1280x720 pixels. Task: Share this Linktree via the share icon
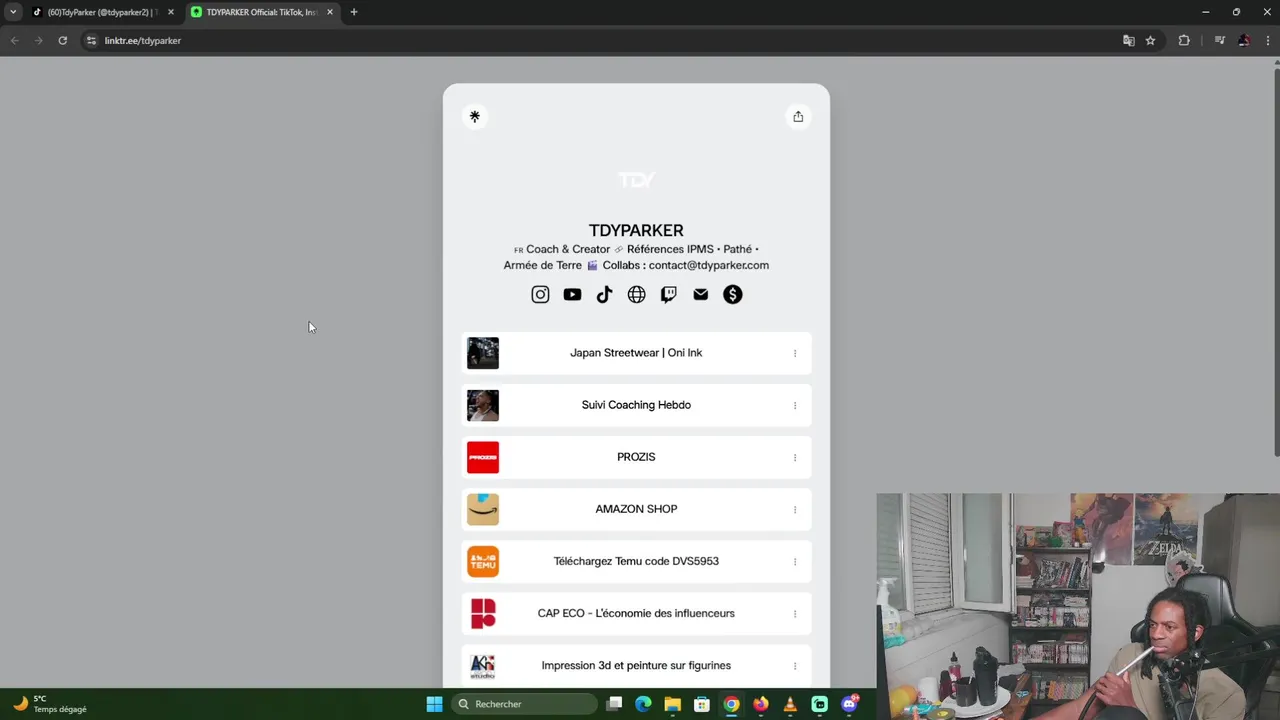[x=798, y=116]
